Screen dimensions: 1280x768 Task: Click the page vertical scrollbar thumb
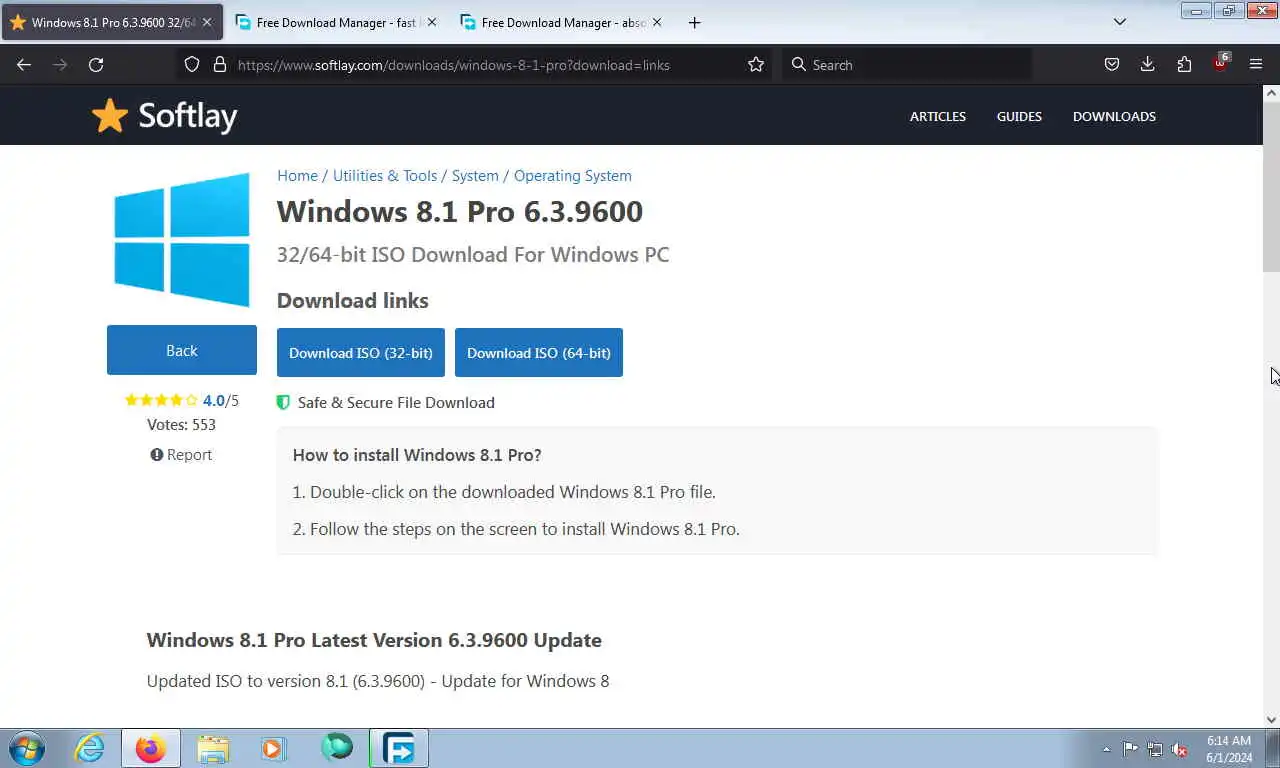point(1271,188)
